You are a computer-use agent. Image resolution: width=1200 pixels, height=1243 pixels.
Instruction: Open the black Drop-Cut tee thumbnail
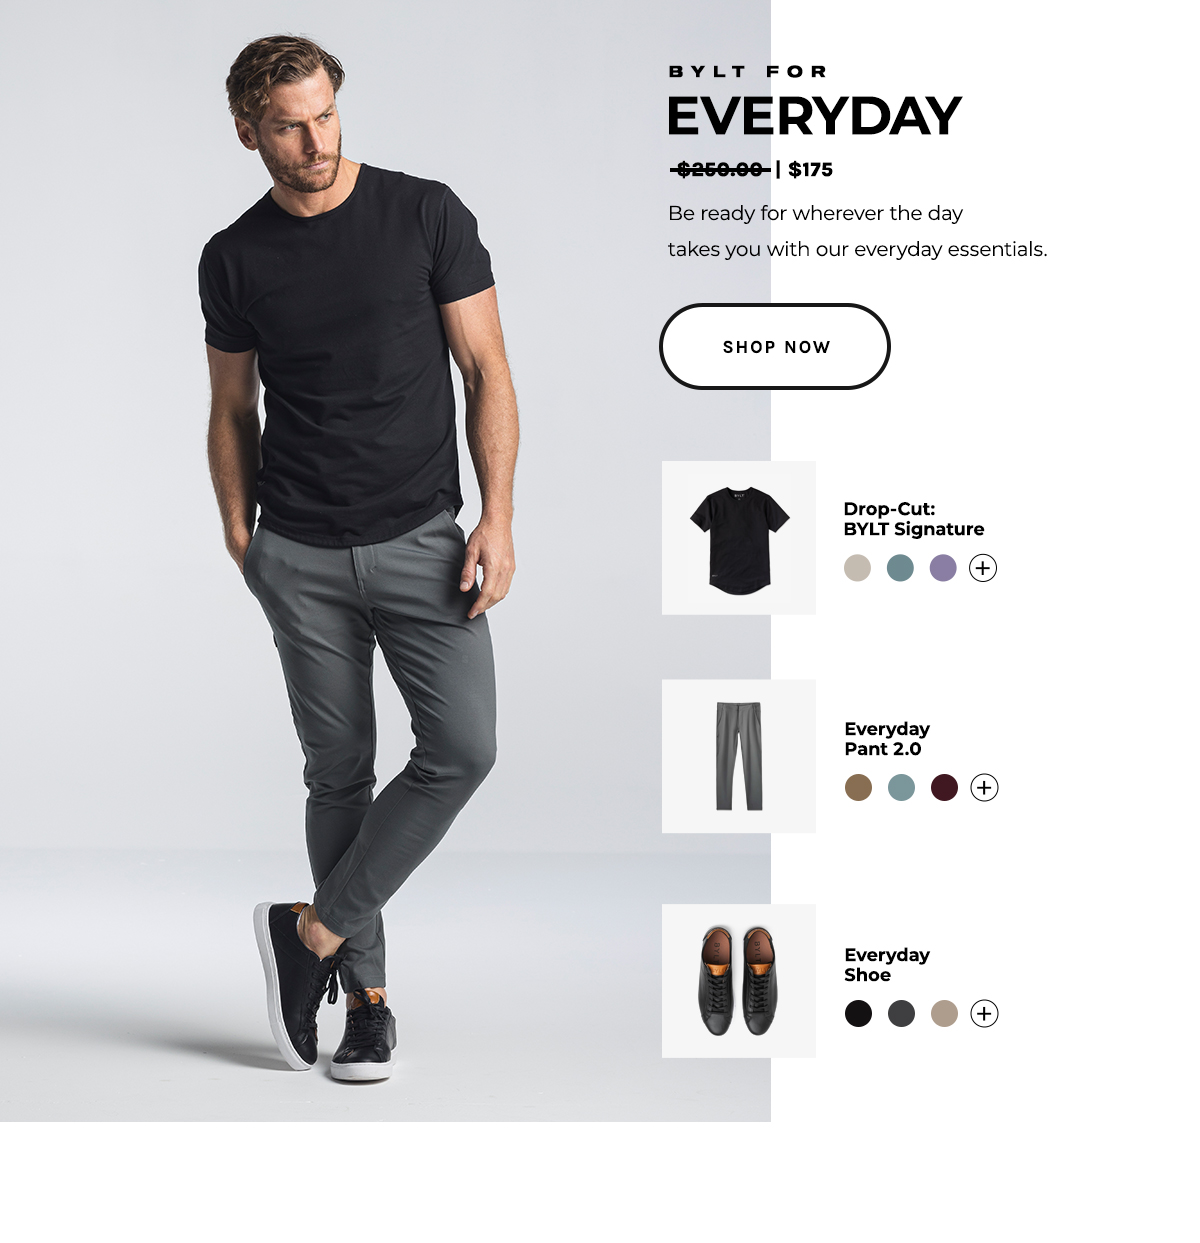pyautogui.click(x=739, y=538)
